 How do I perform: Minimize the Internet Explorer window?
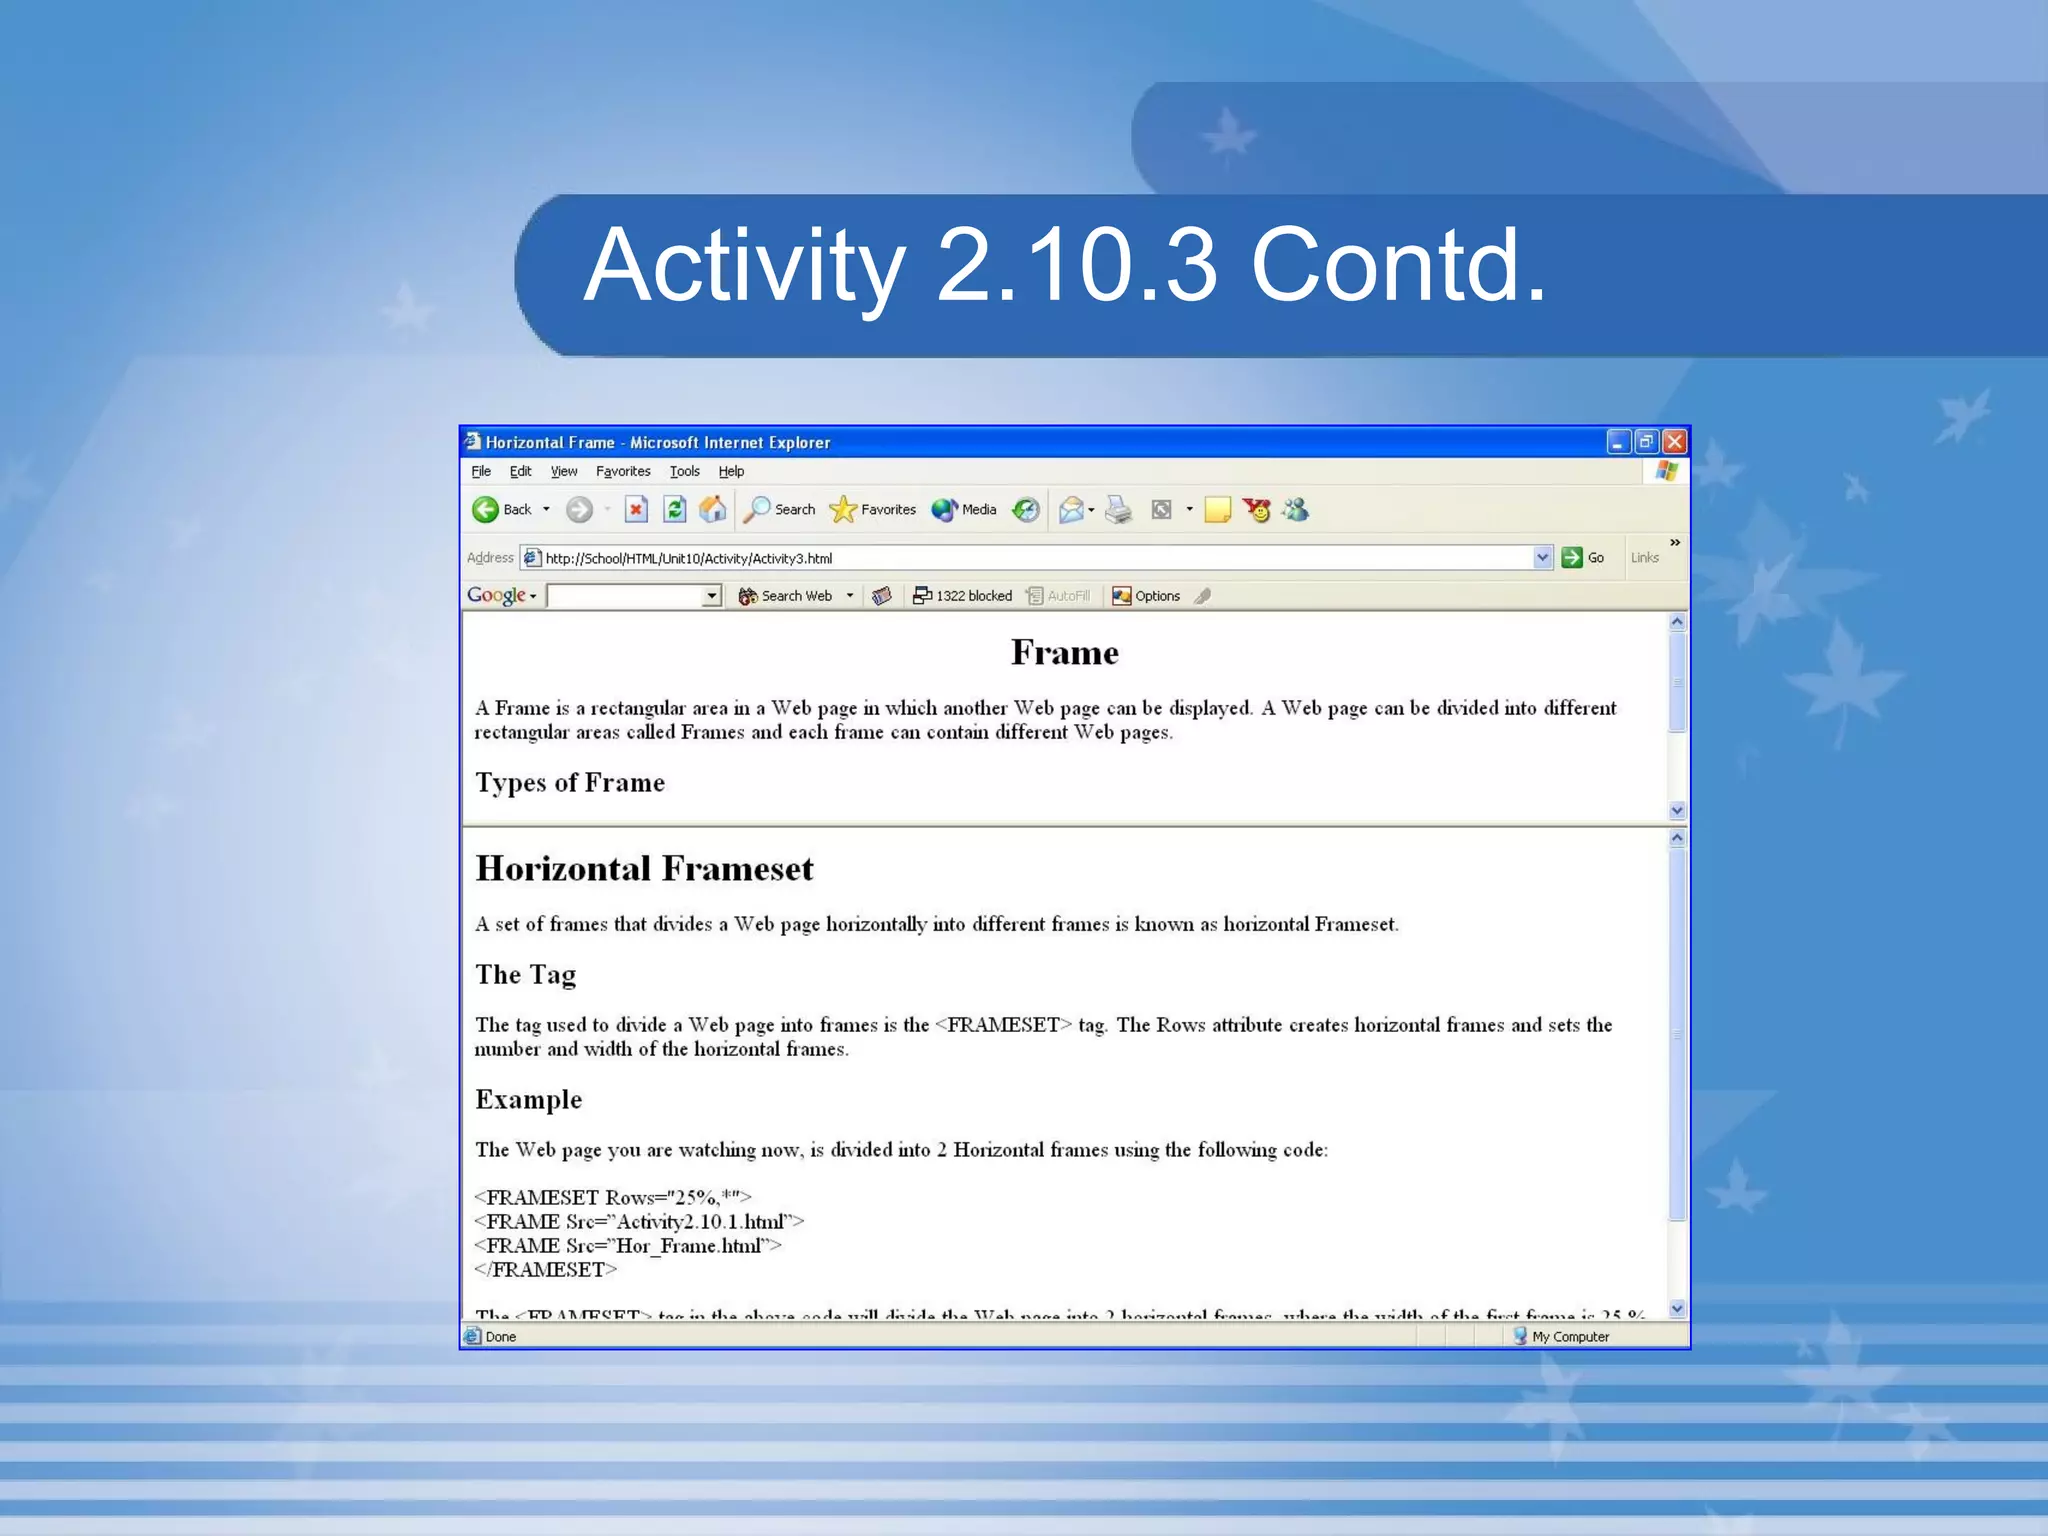[x=1619, y=442]
